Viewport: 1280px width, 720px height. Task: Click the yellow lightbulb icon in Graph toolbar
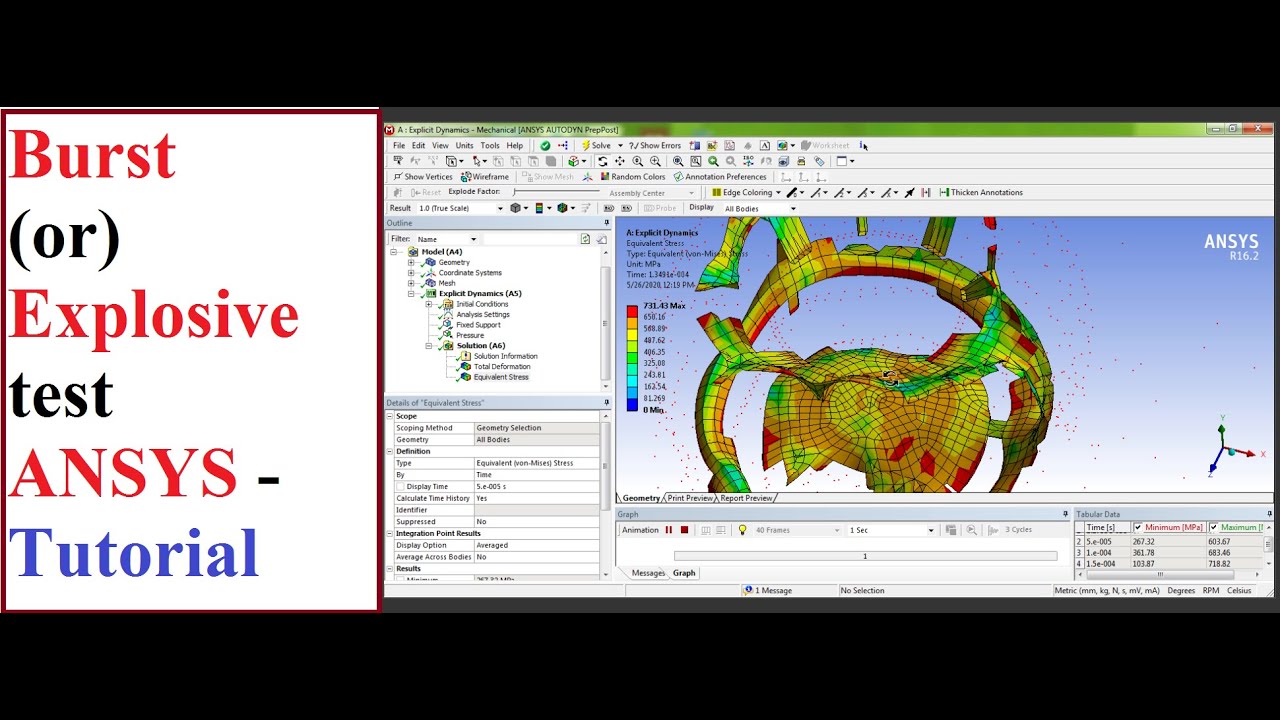point(742,530)
